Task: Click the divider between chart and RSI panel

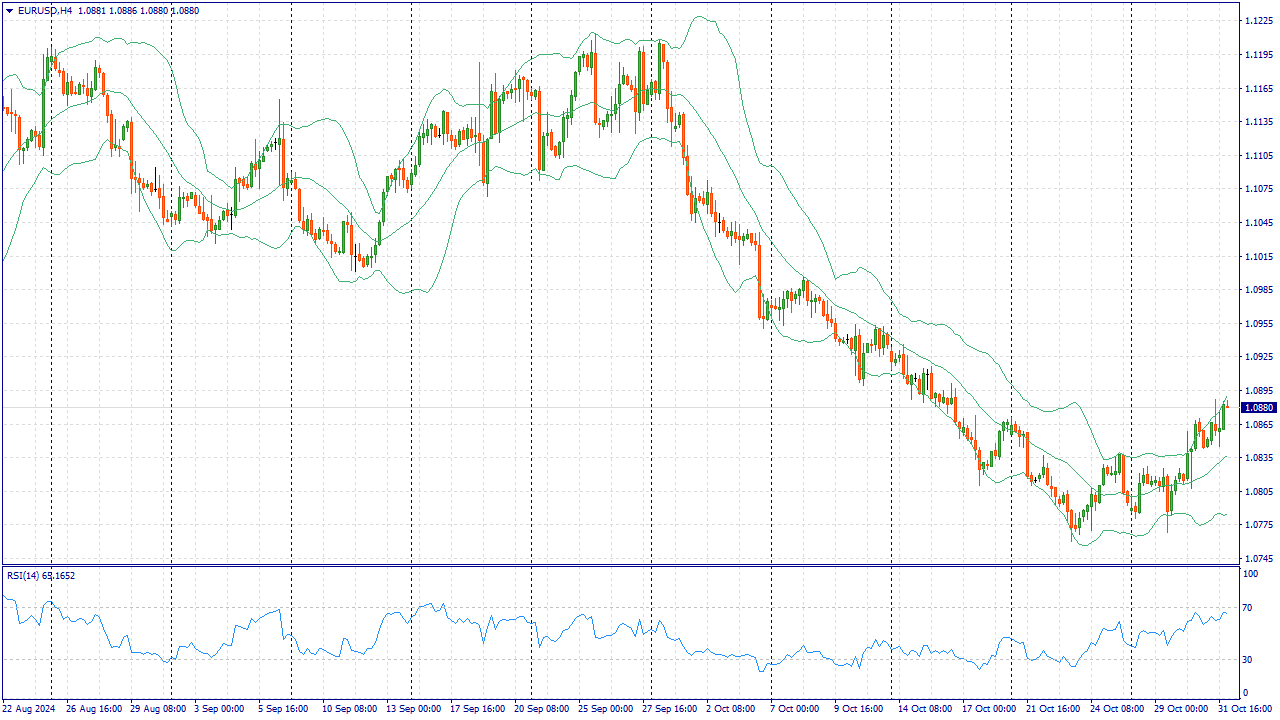Action: 620,566
